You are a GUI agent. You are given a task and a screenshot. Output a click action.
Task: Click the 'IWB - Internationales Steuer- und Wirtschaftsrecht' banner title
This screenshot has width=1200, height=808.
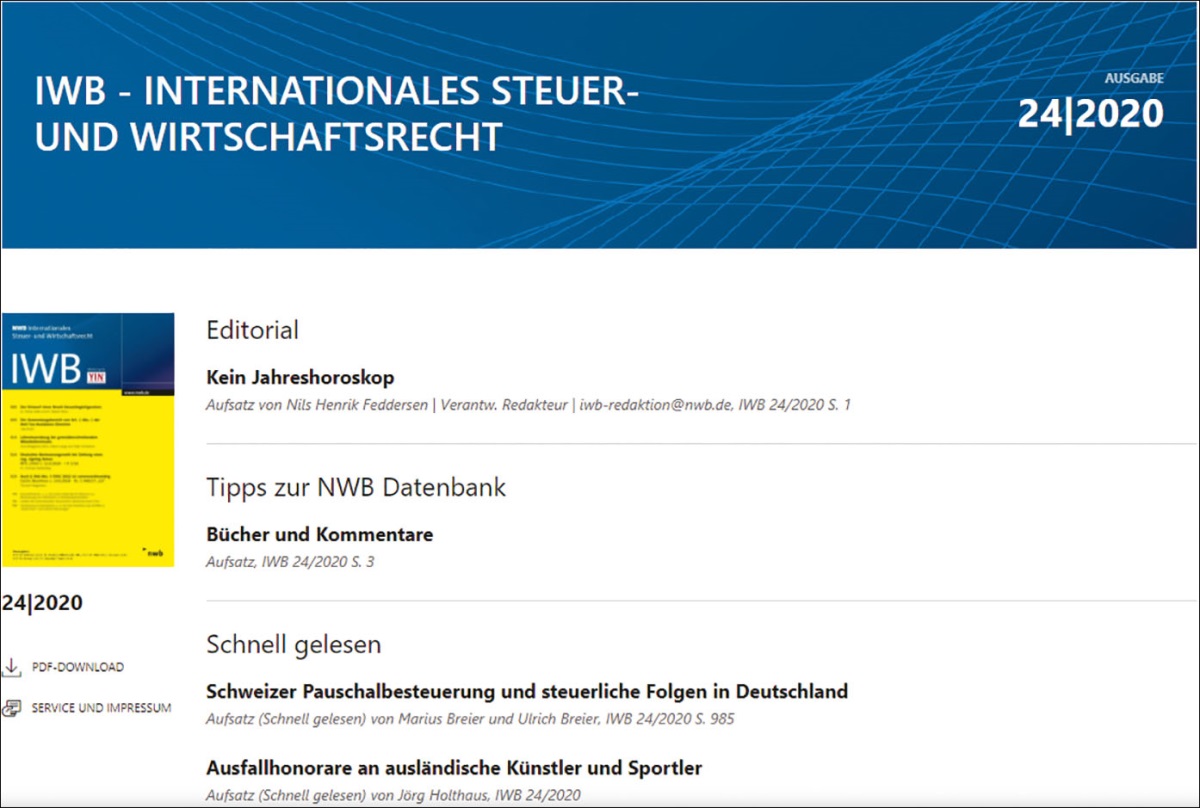336,115
